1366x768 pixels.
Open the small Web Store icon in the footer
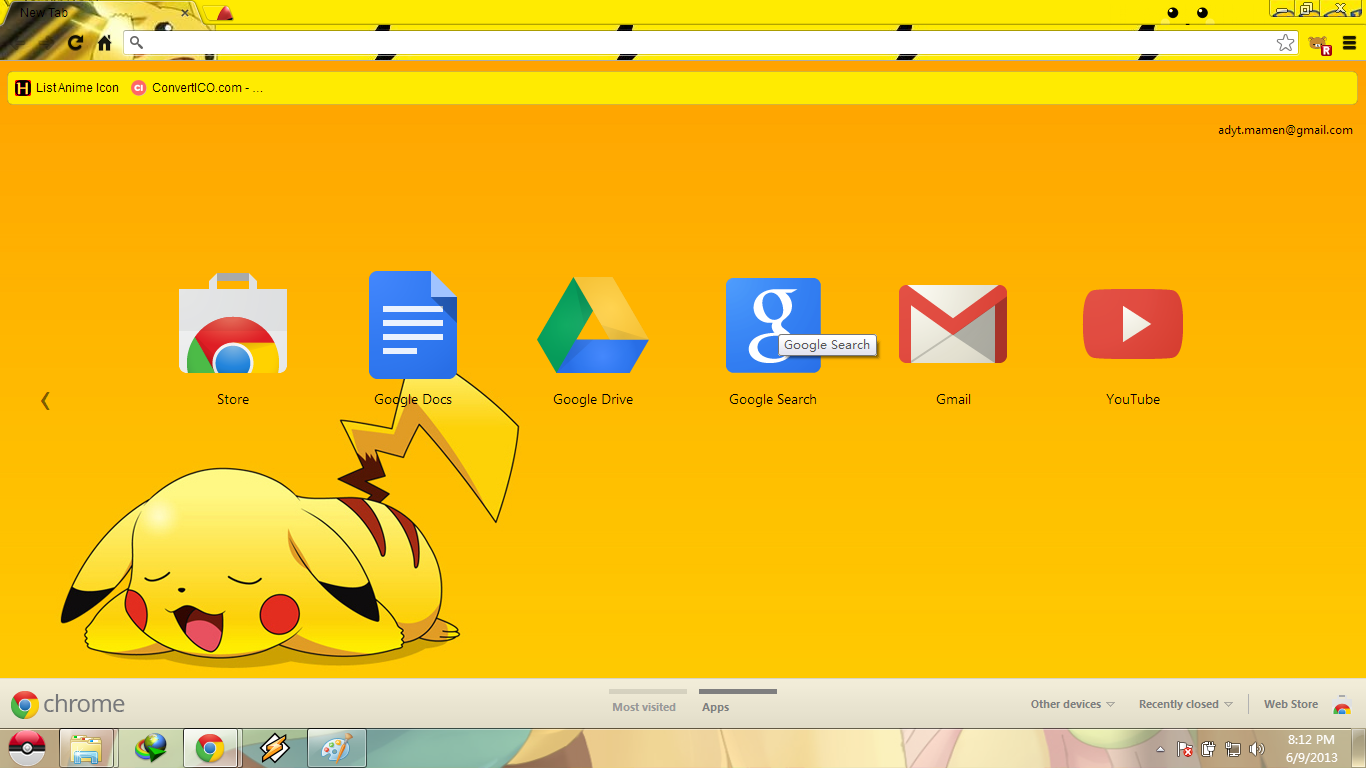(1342, 705)
